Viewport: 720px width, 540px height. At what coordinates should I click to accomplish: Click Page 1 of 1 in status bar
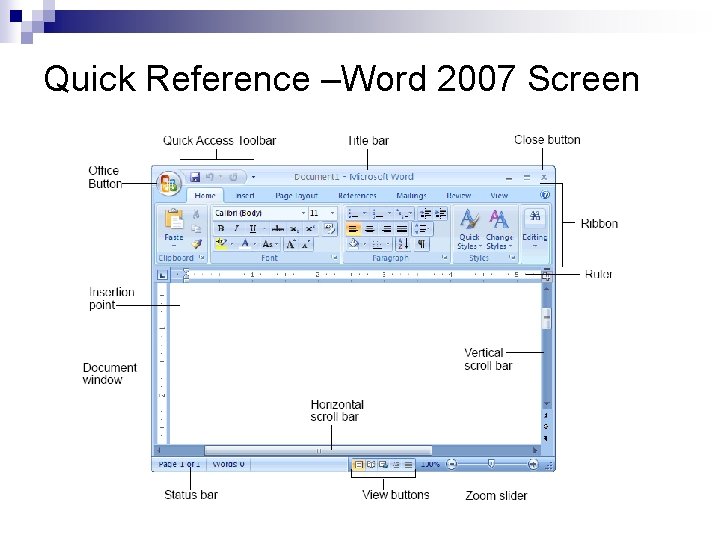(x=179, y=464)
